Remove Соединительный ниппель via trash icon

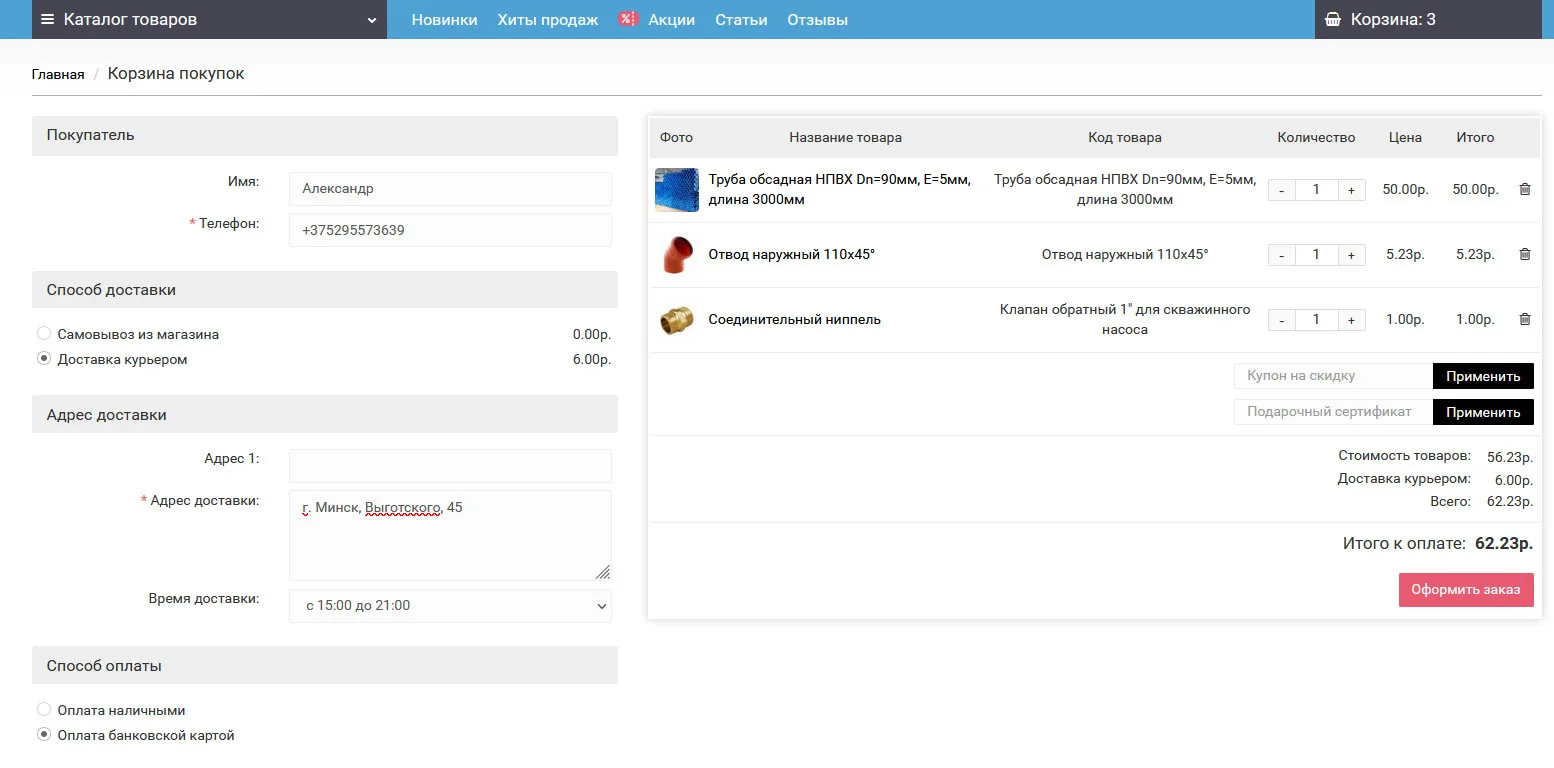coord(1525,319)
